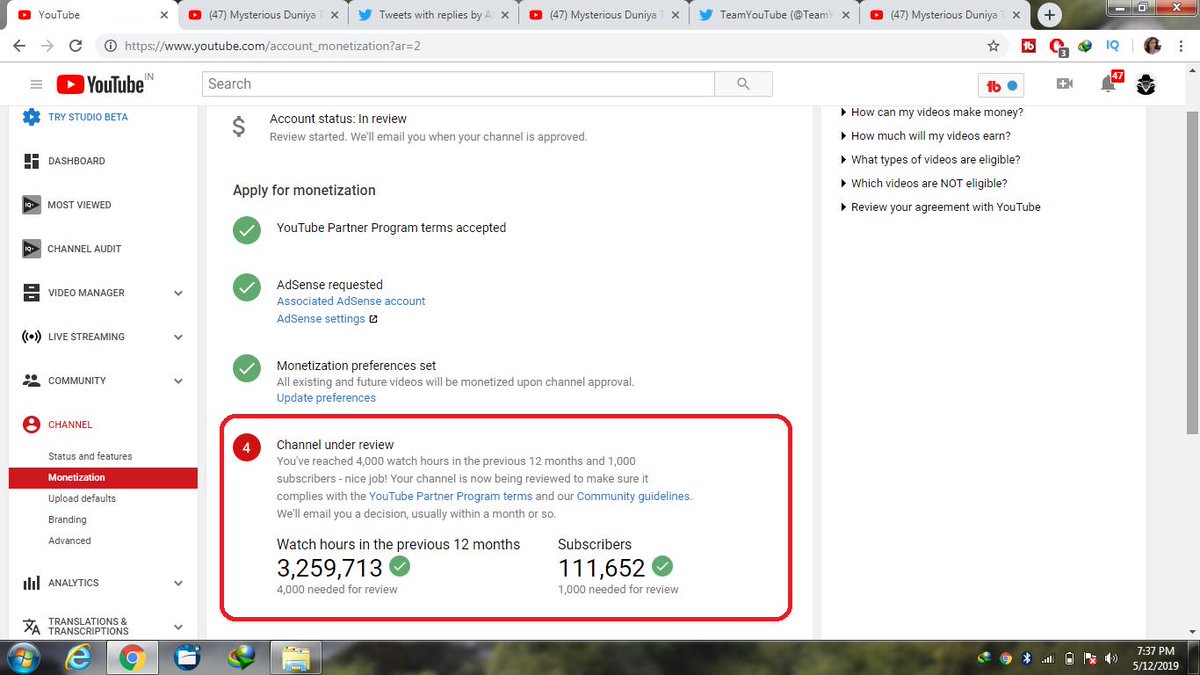Click the Most Viewed sidebar icon
This screenshot has height=675, width=1200.
pyautogui.click(x=31, y=205)
